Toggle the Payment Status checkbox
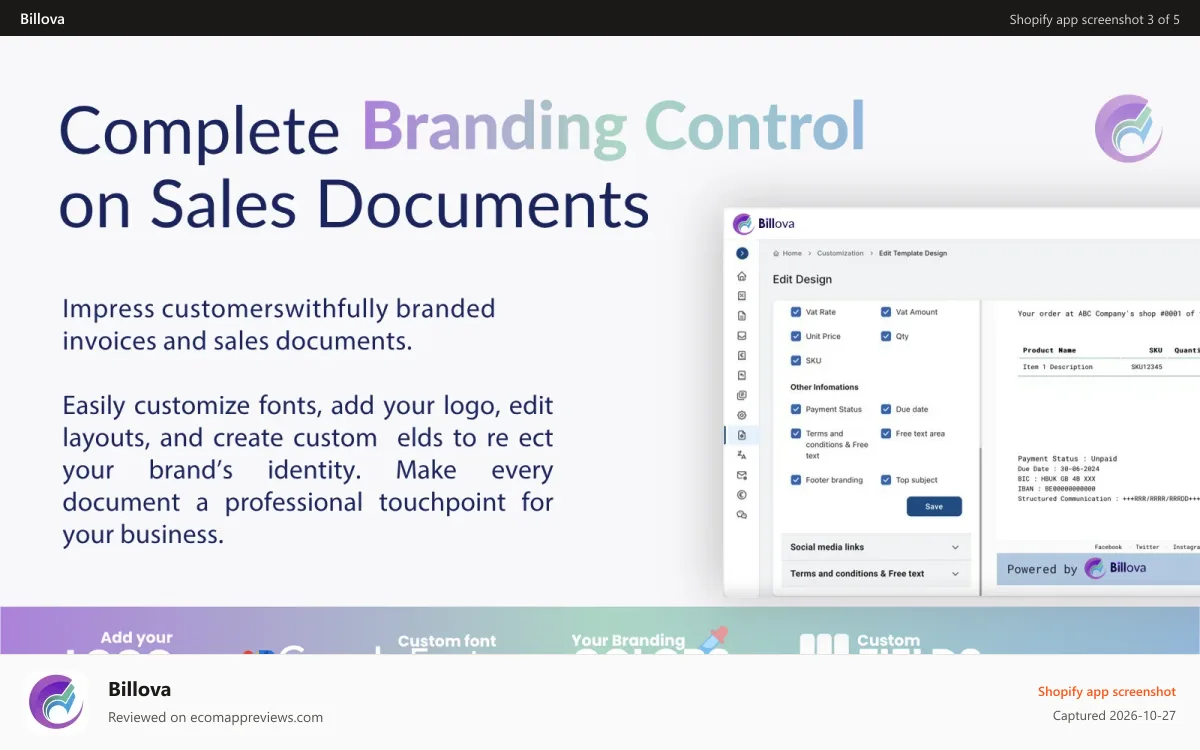Image resolution: width=1200 pixels, height=750 pixels. (796, 409)
